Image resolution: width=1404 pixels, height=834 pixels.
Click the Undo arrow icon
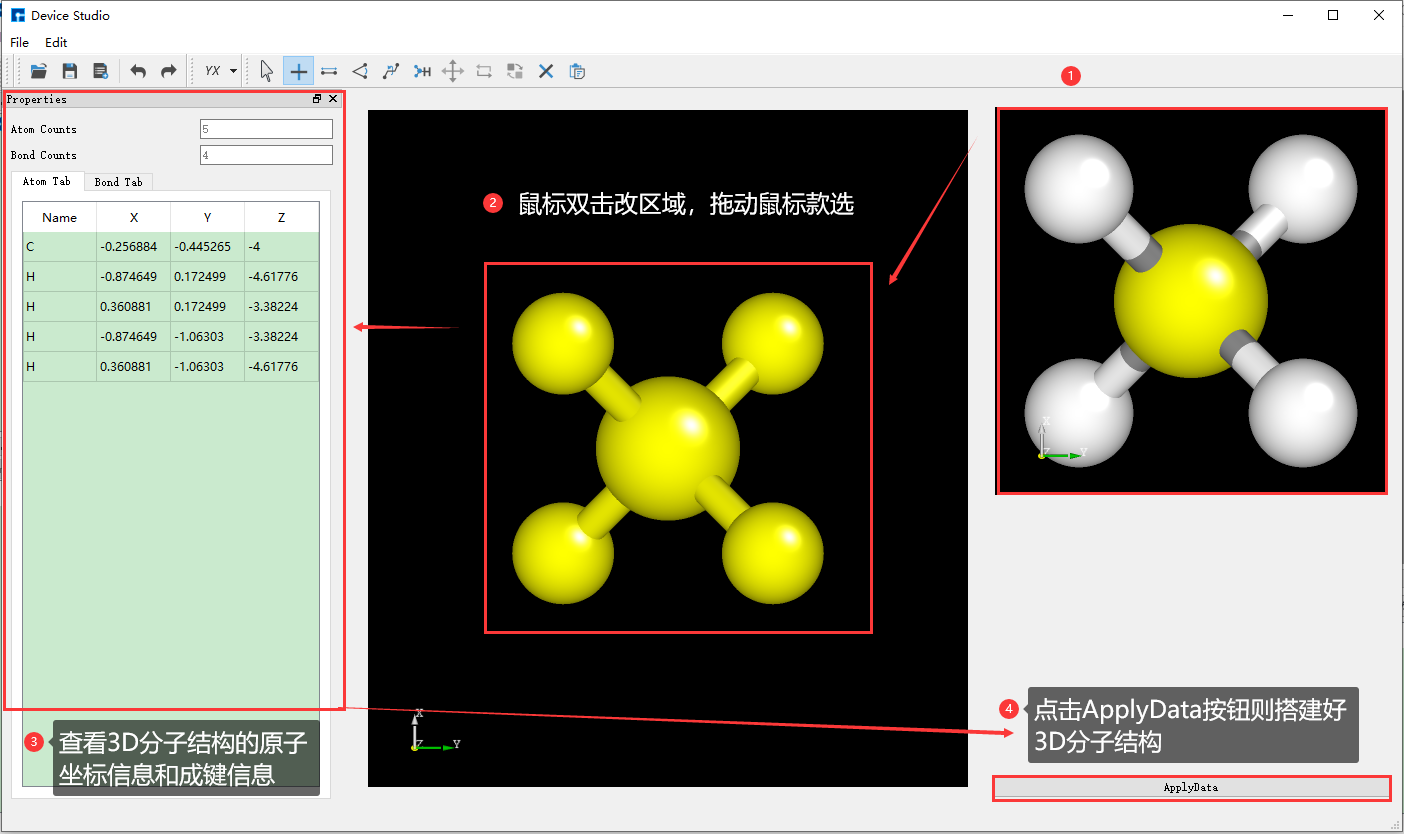coord(138,71)
